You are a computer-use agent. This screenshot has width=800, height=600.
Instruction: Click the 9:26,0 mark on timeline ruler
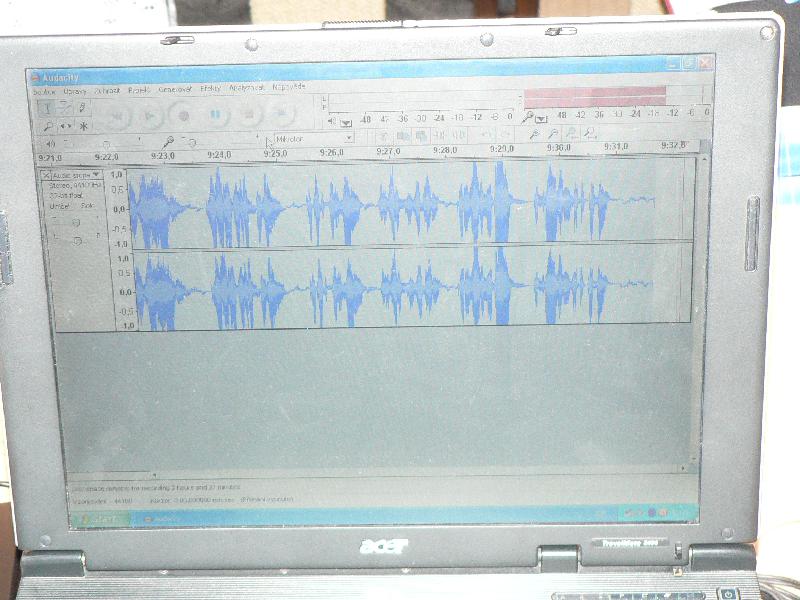(332, 153)
